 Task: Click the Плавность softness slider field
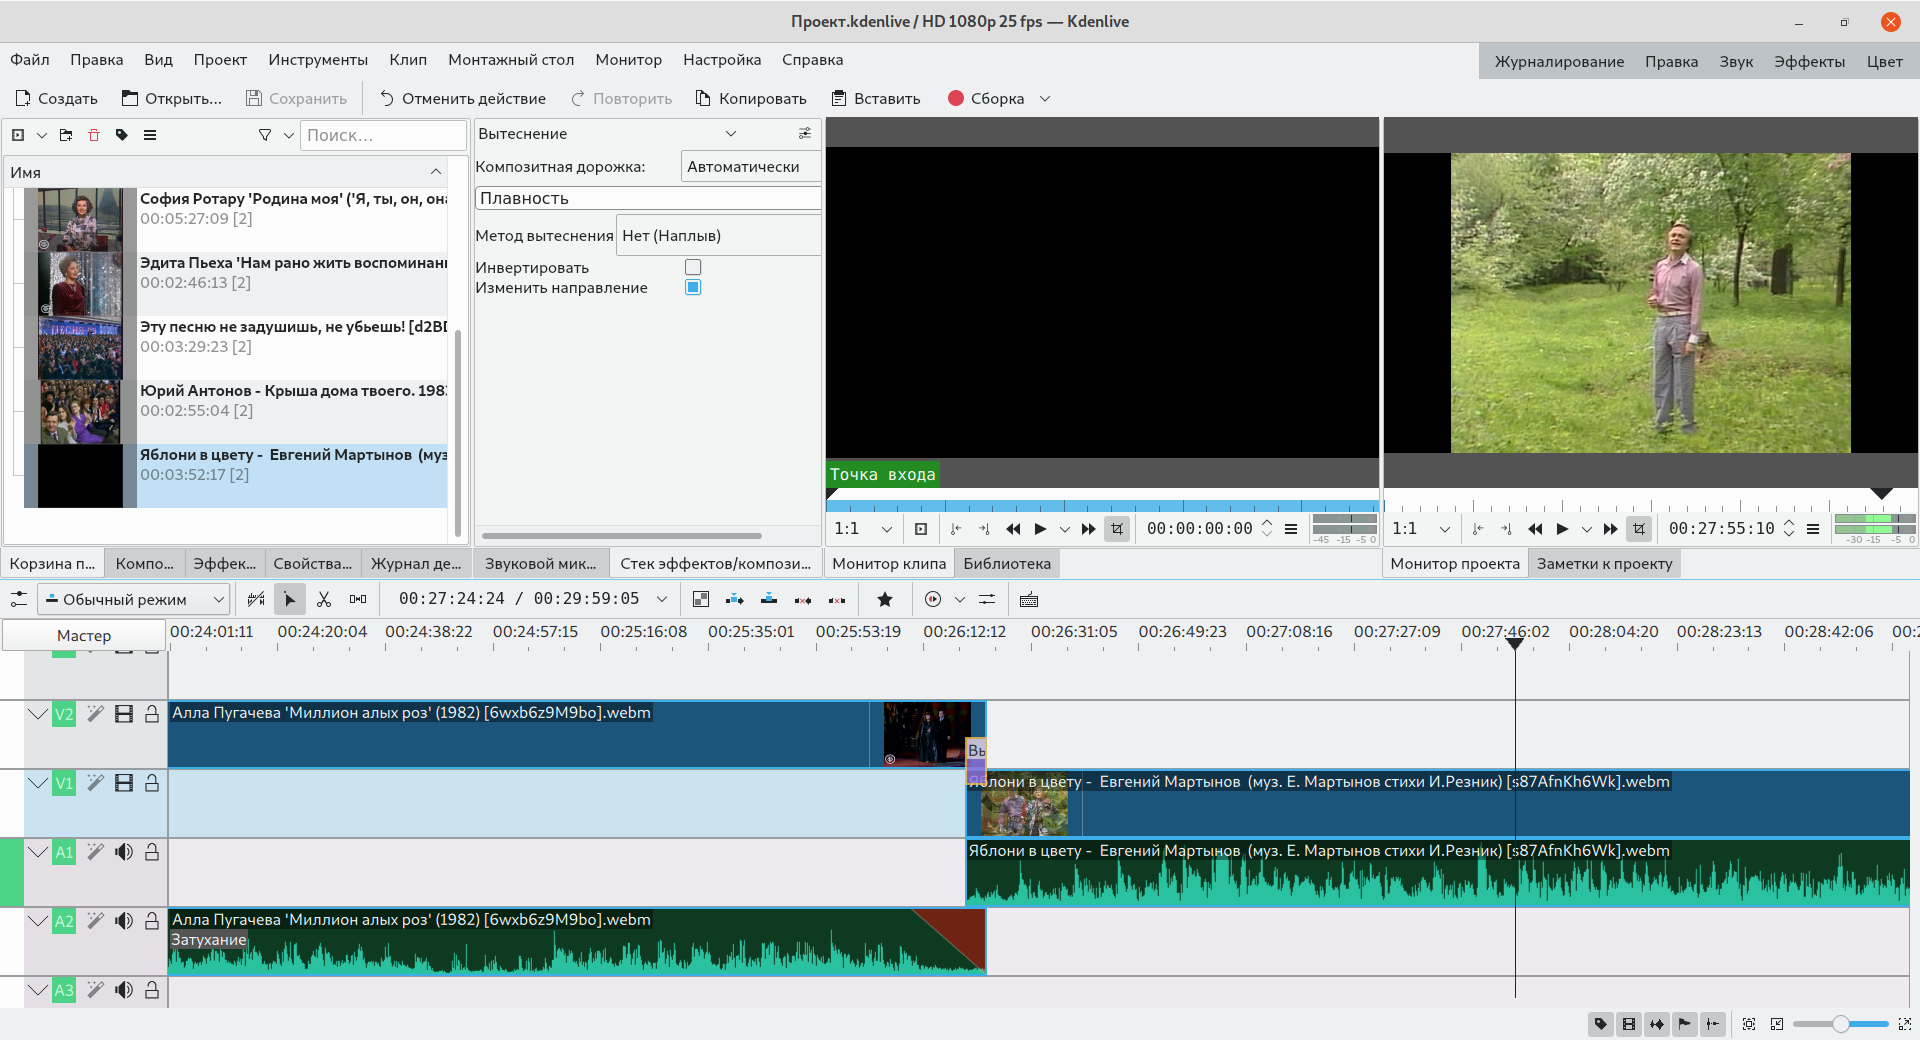click(x=648, y=198)
